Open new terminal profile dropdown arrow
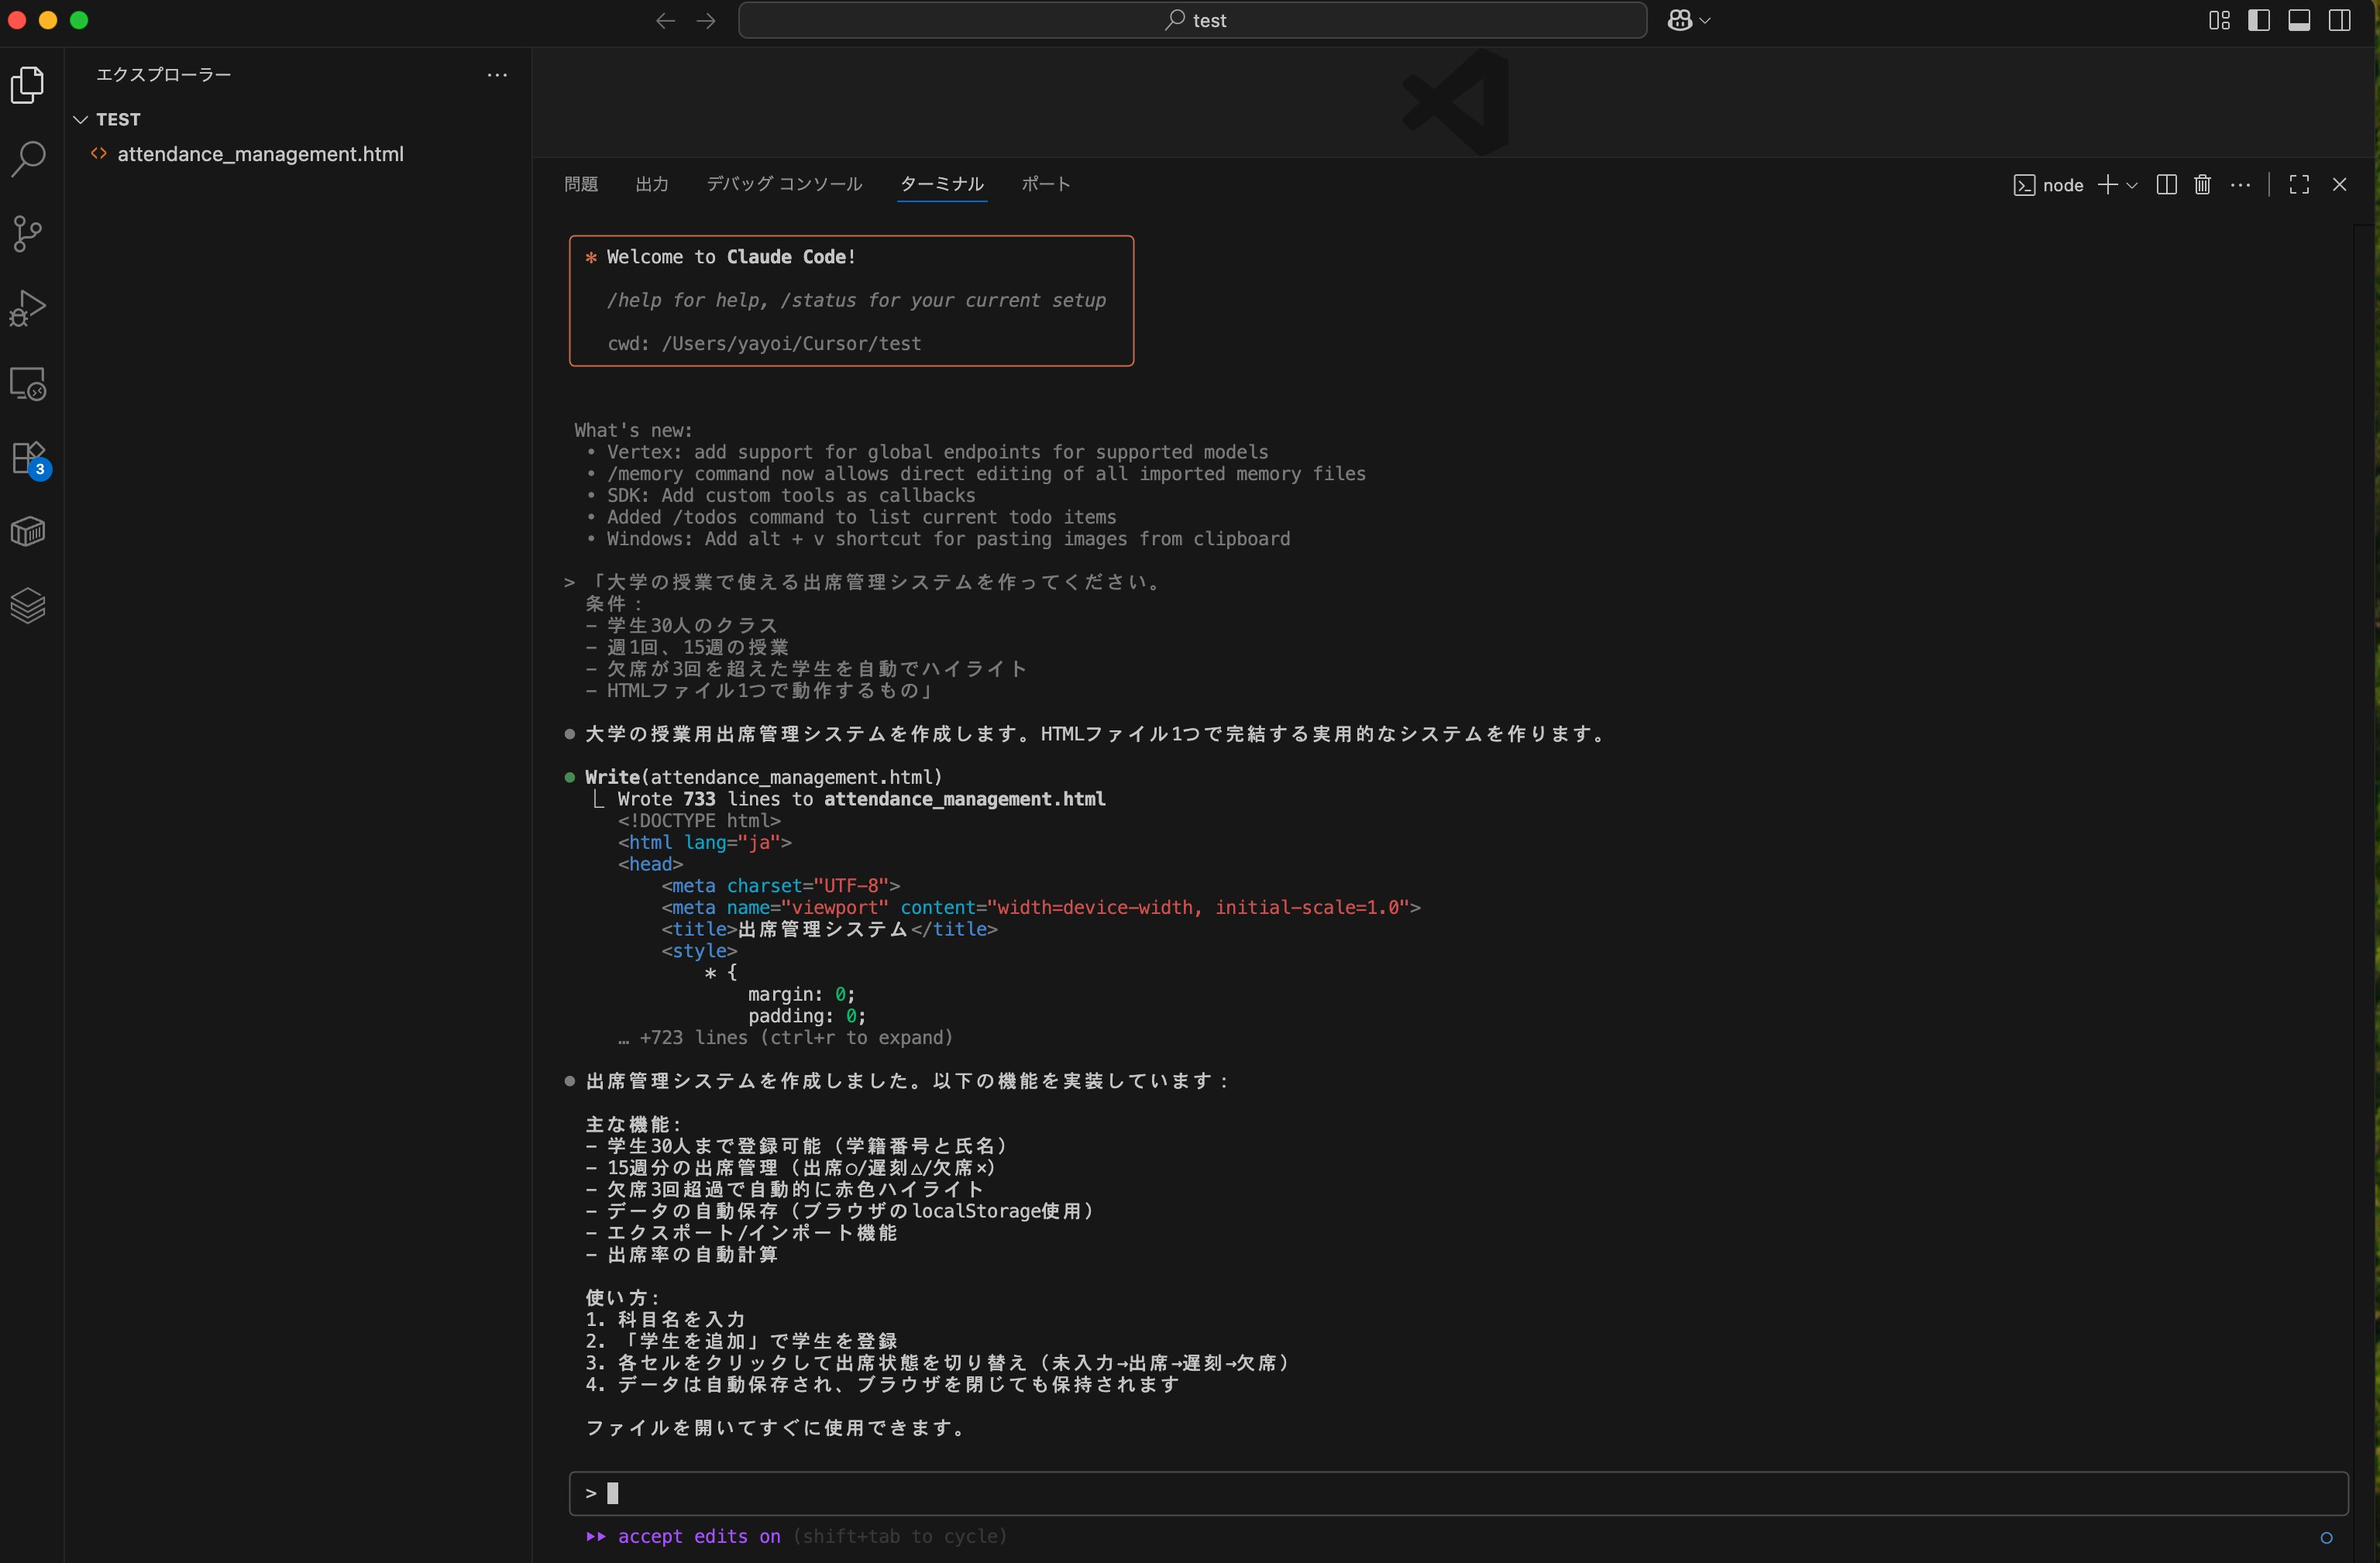2380x1563 pixels. [2132, 186]
